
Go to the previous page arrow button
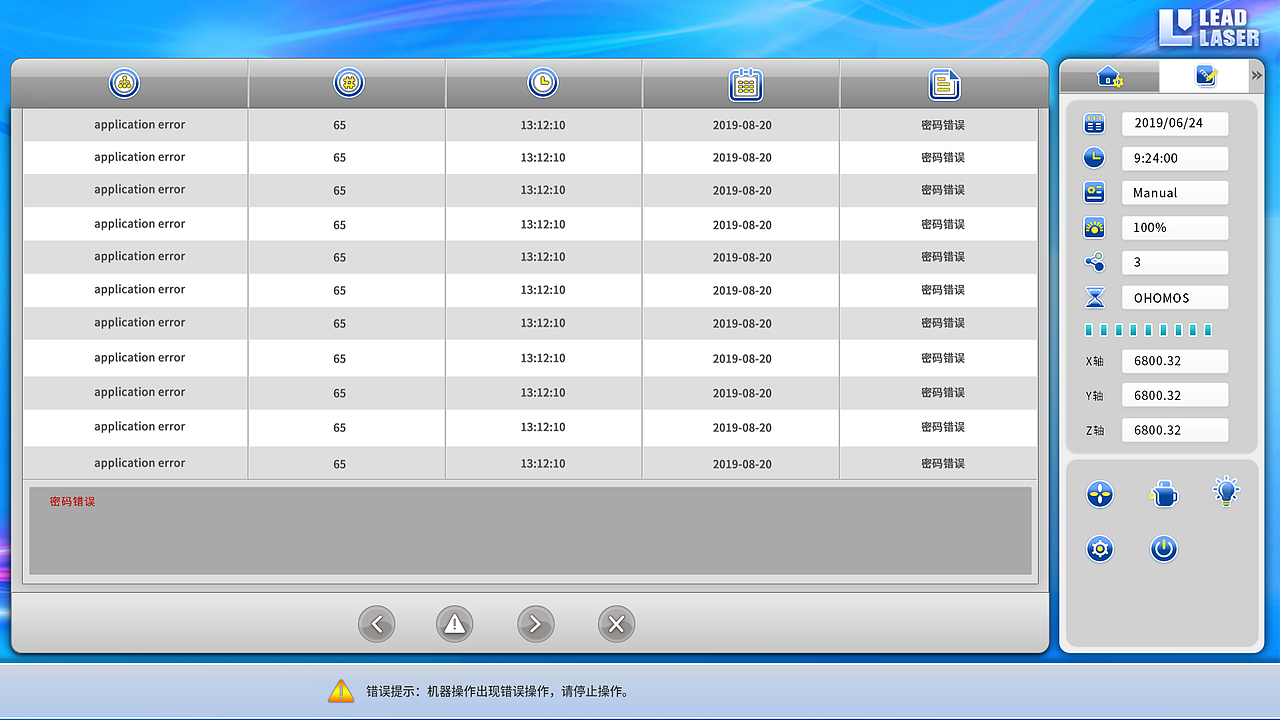point(377,624)
